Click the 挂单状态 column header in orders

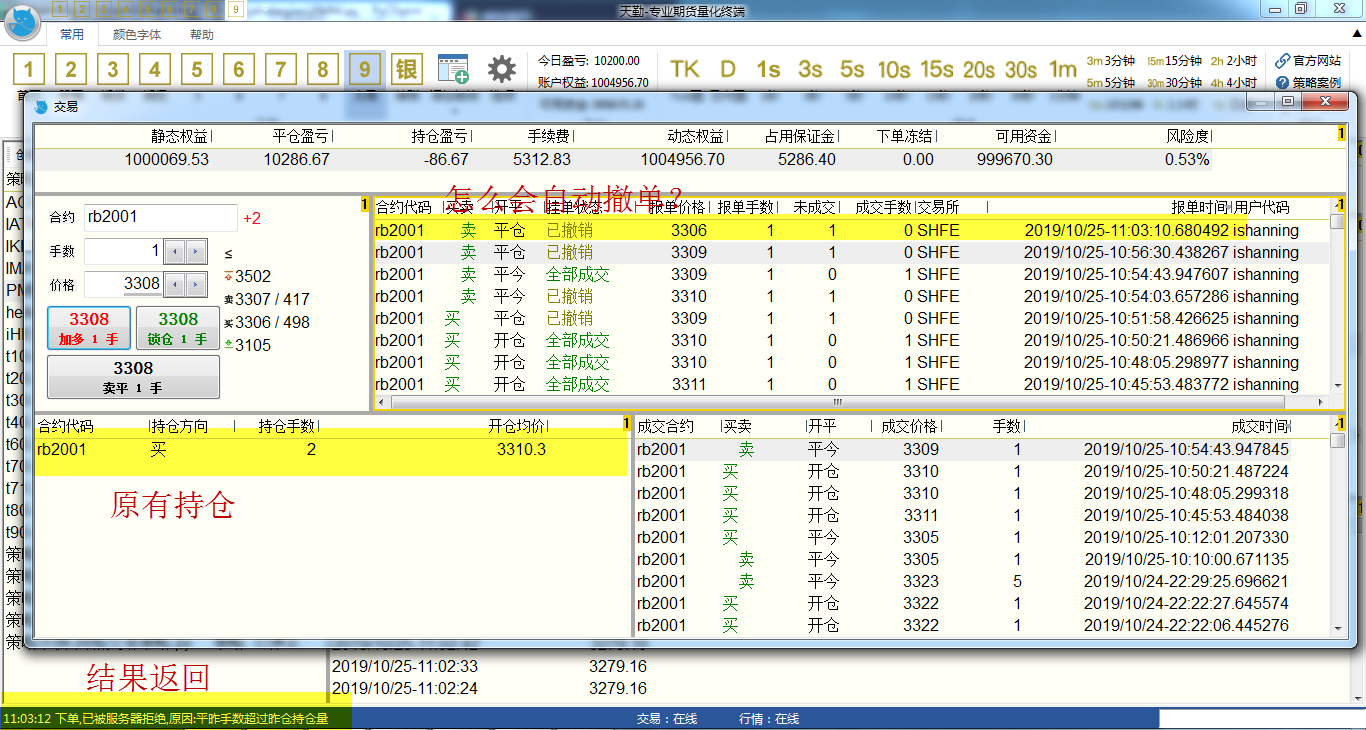pyautogui.click(x=574, y=208)
